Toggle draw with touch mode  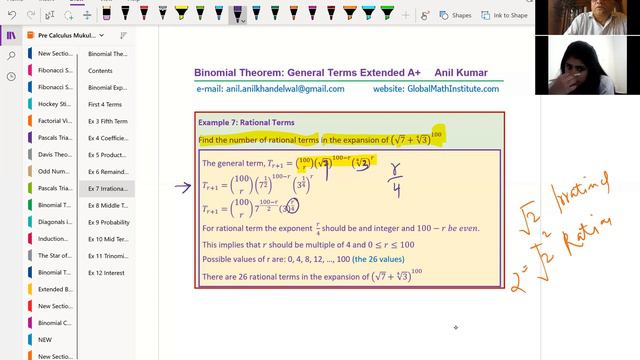424,16
